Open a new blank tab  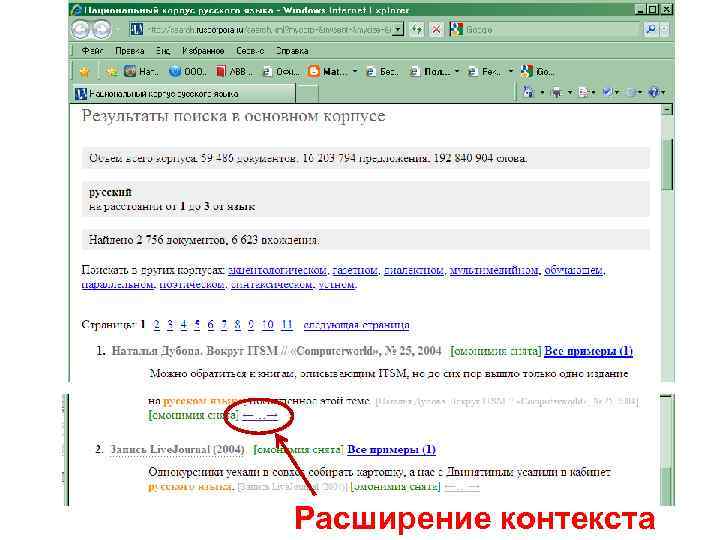(x=307, y=94)
